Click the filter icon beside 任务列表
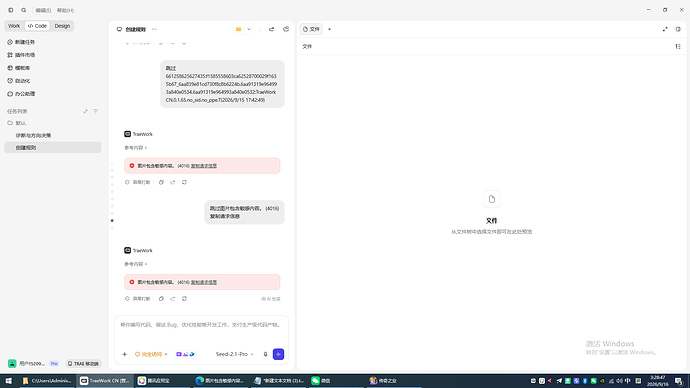The height and width of the screenshot is (388, 690). coord(95,111)
